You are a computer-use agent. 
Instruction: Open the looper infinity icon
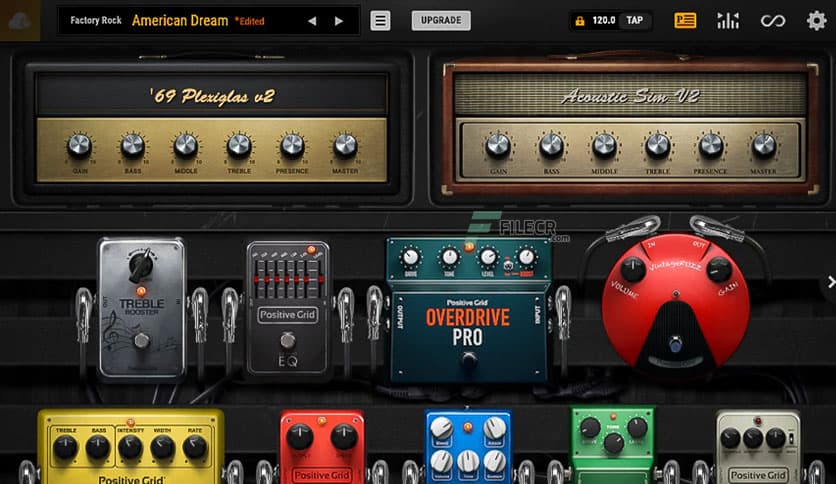click(773, 21)
